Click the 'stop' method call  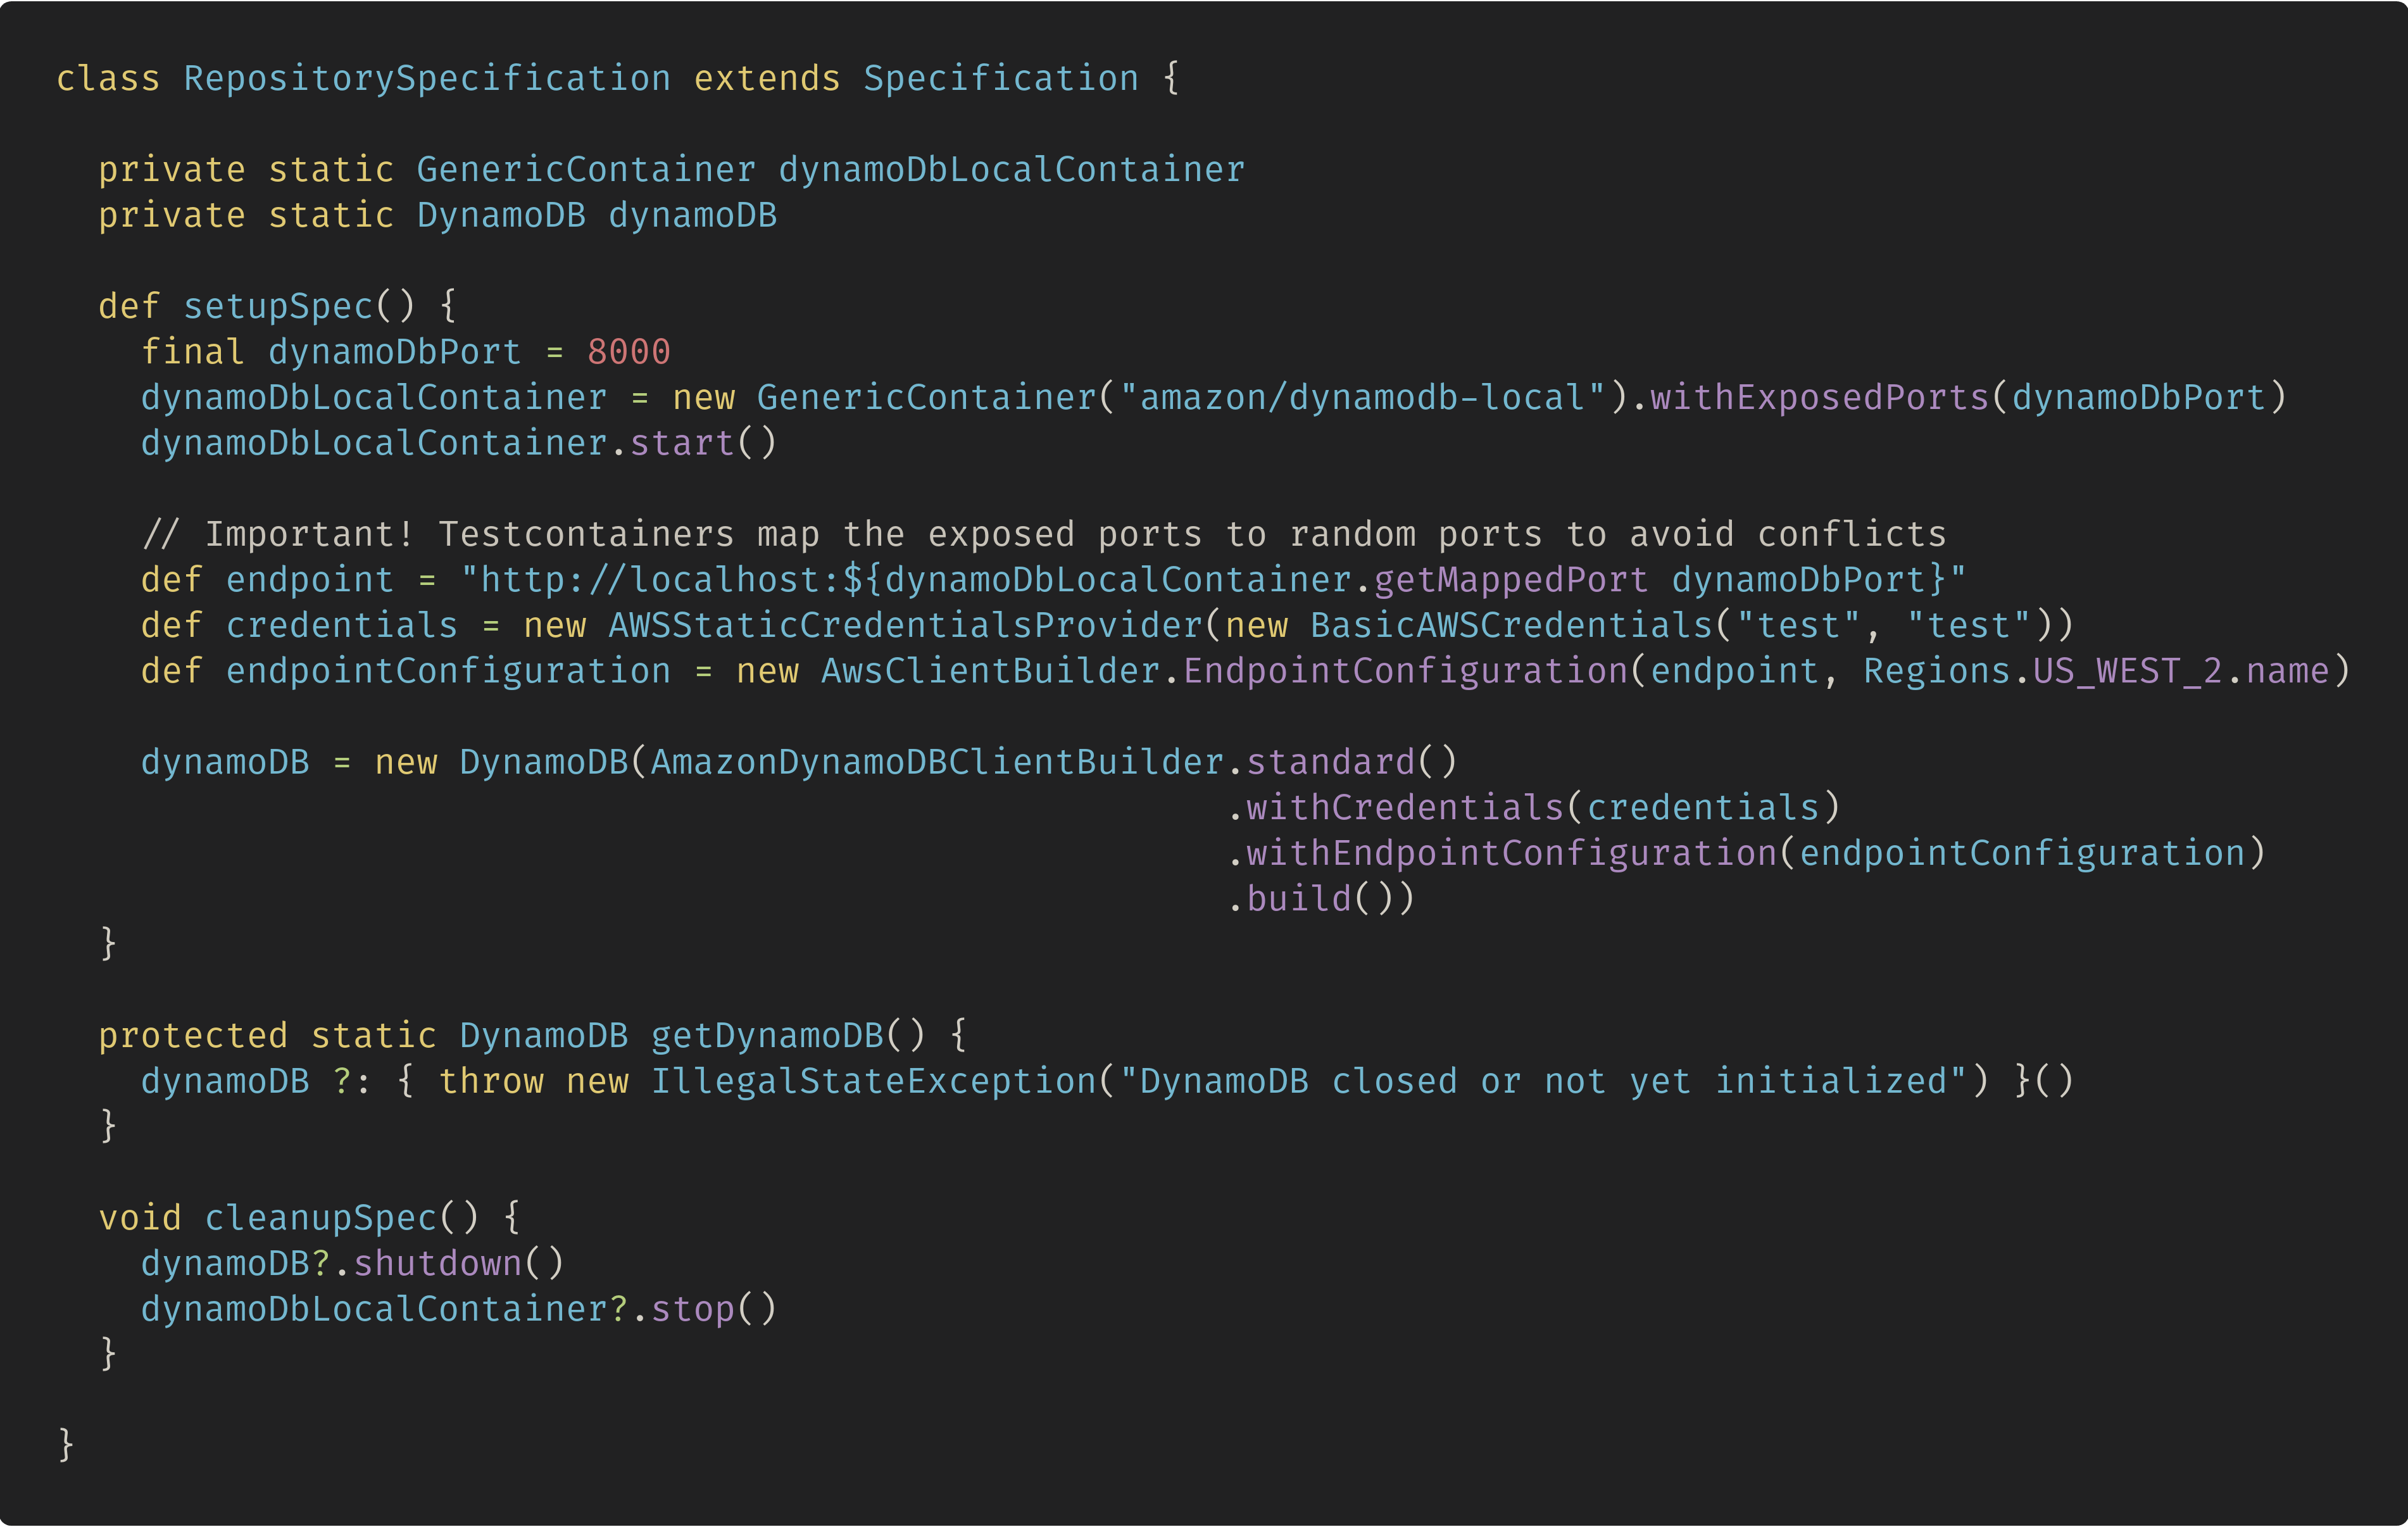(693, 1310)
